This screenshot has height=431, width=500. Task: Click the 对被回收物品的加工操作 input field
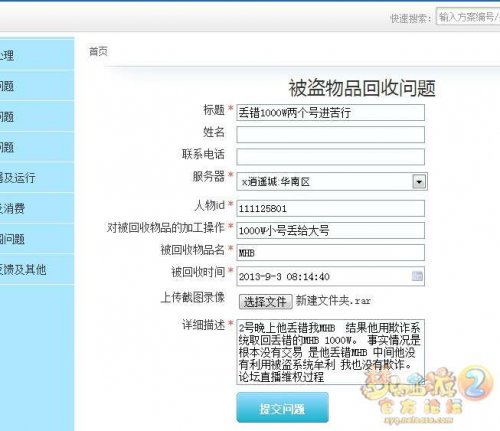click(x=330, y=230)
